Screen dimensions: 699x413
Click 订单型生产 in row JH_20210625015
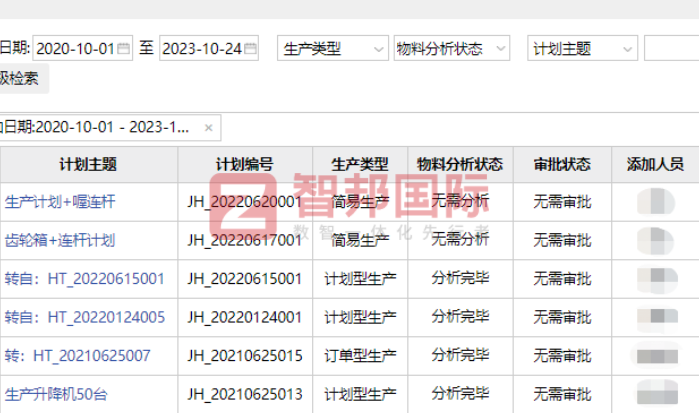(x=360, y=355)
